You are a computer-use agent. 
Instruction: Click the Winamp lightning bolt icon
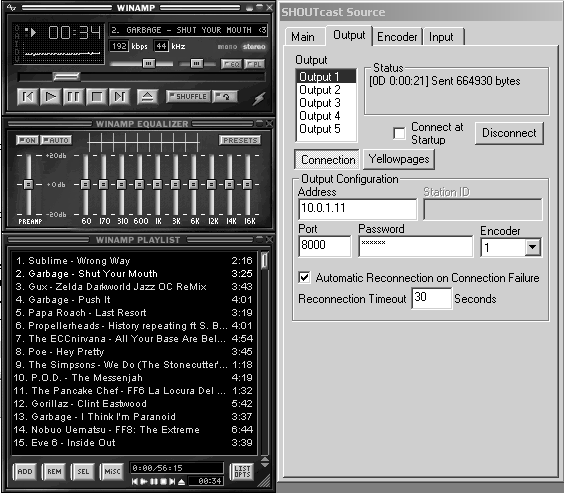(259, 98)
